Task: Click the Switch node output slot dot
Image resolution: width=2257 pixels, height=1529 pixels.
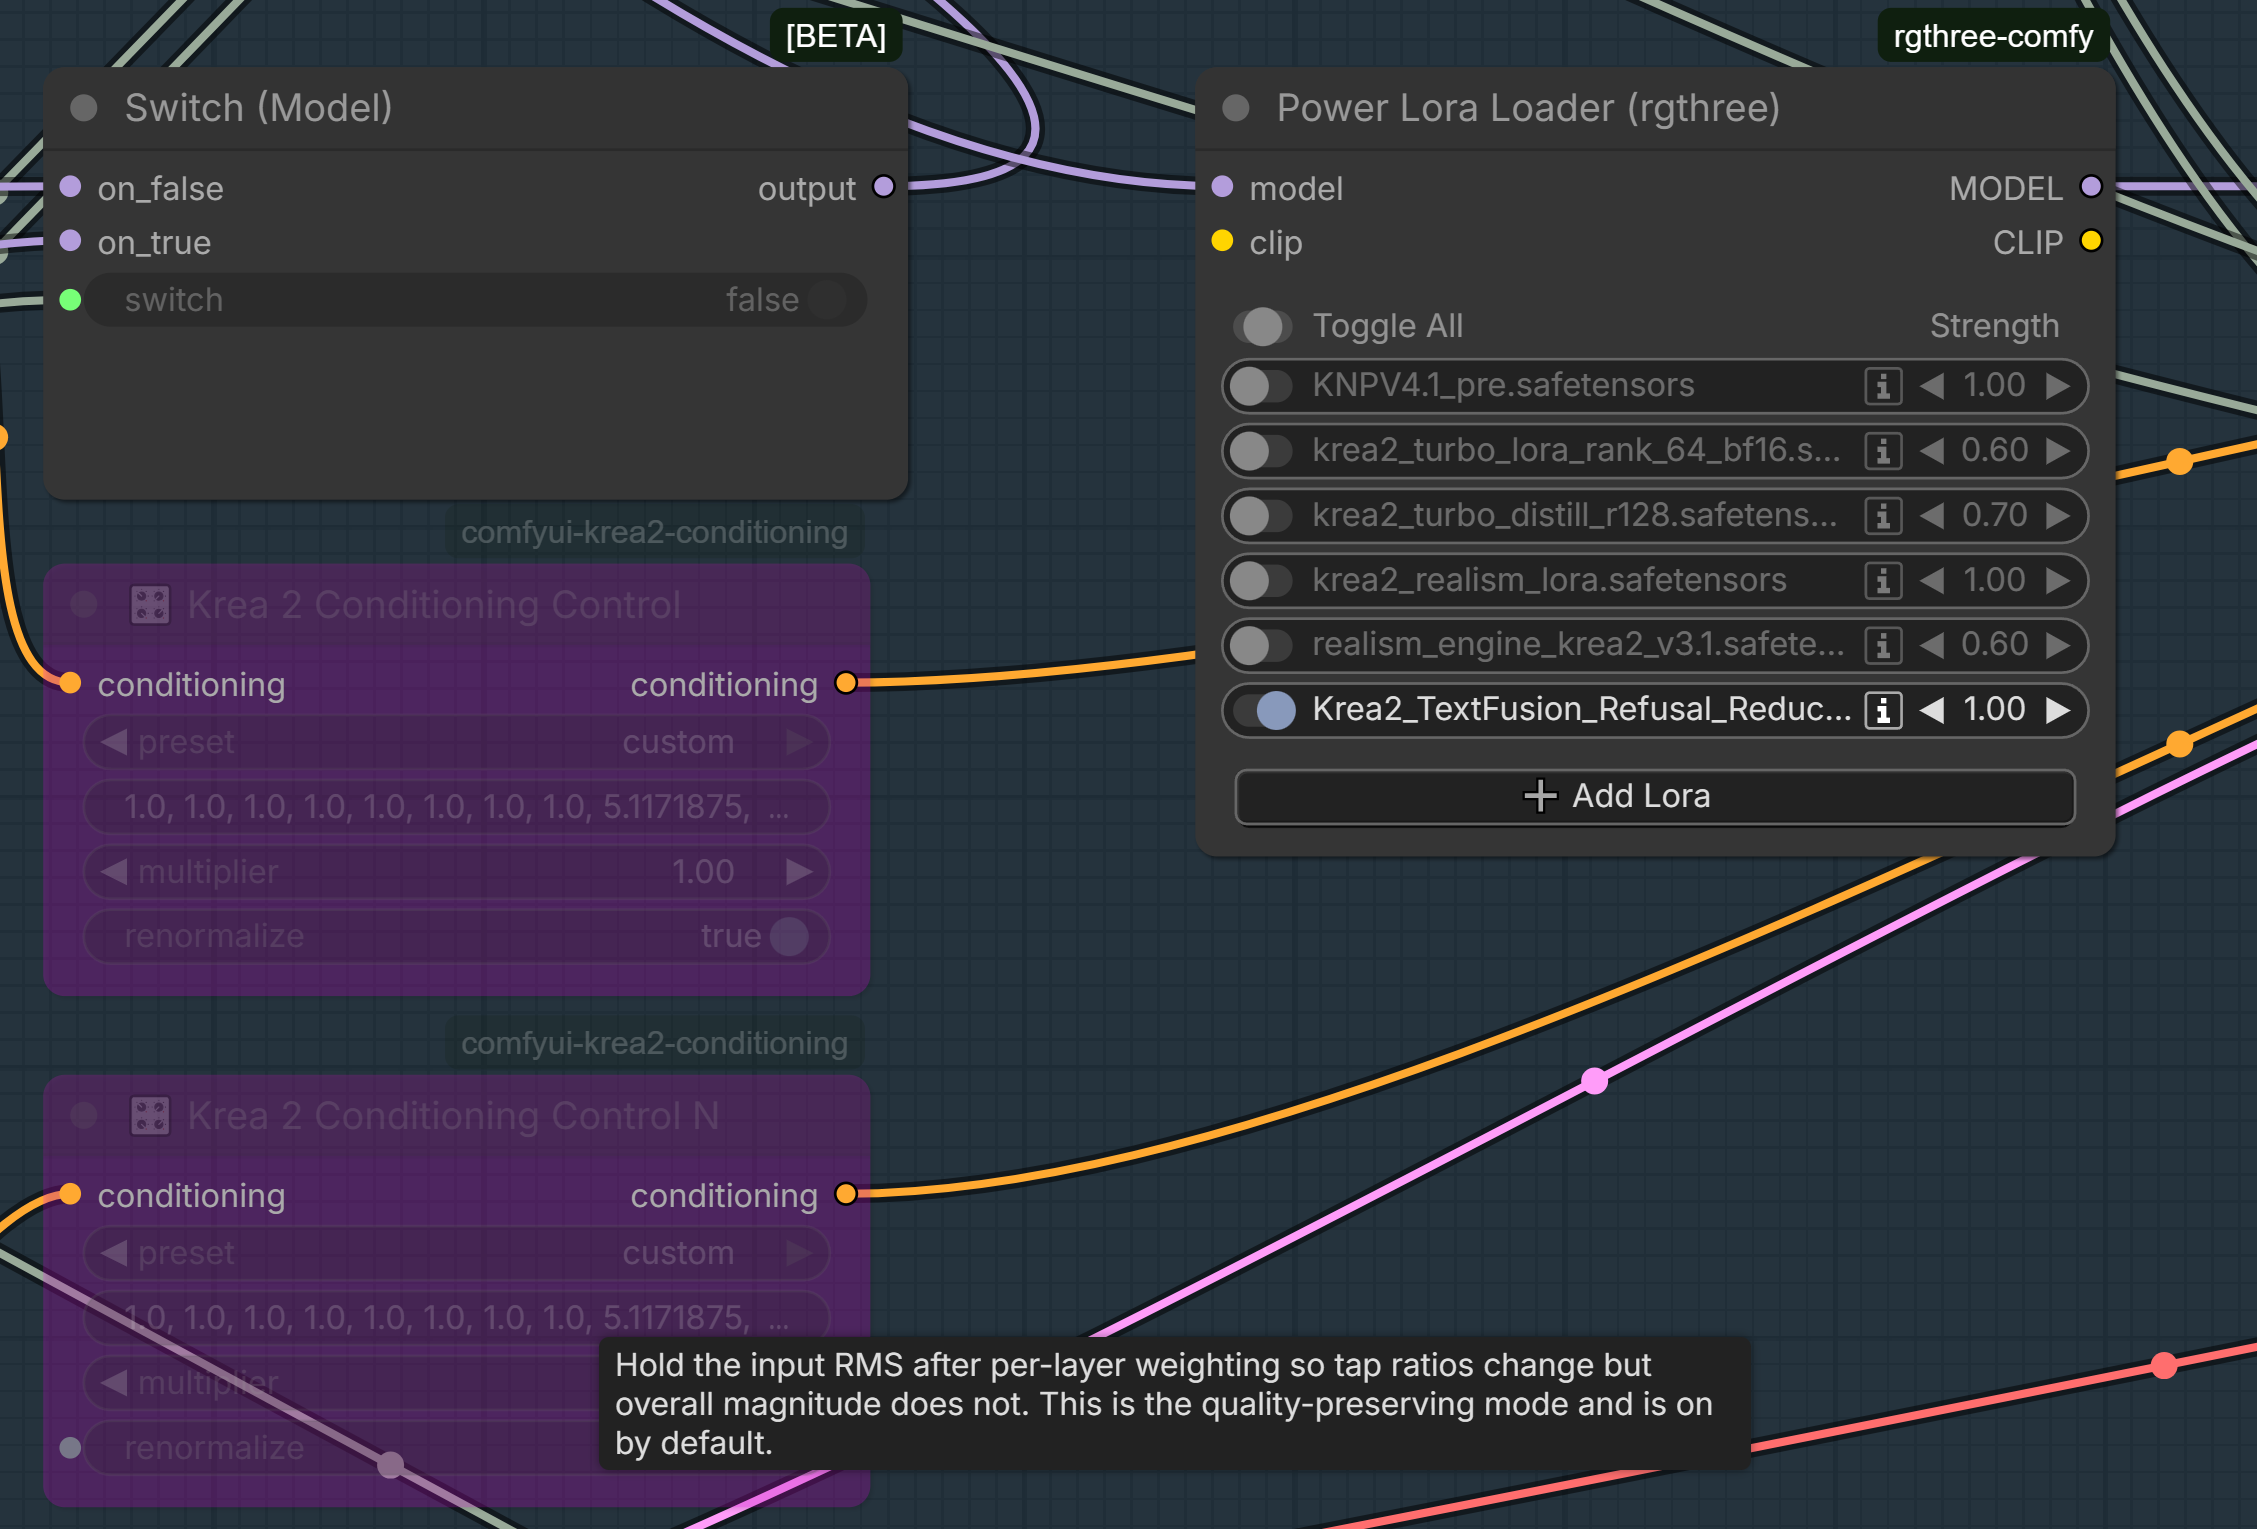Action: coord(883,187)
